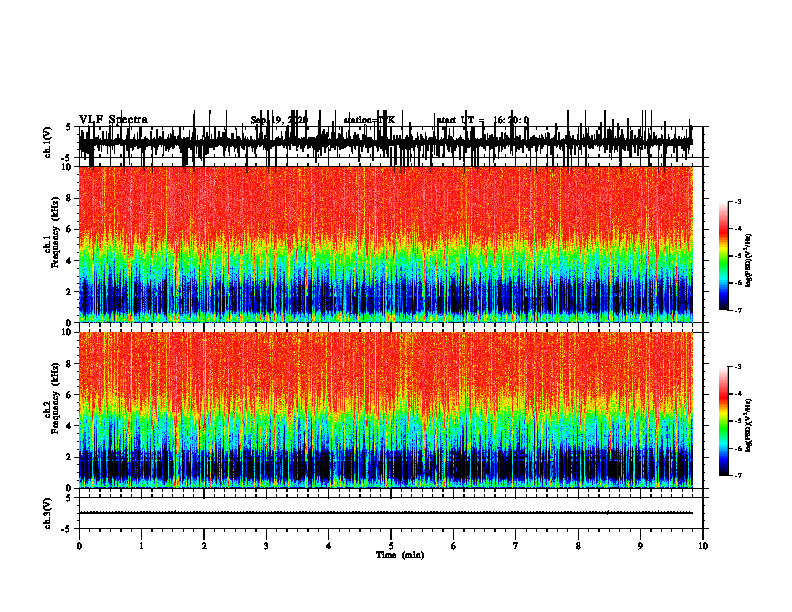Click the ch.1 spectrogram '8' kHz tick label
Image resolution: width=792 pixels, height=612 pixels.
(x=69, y=198)
